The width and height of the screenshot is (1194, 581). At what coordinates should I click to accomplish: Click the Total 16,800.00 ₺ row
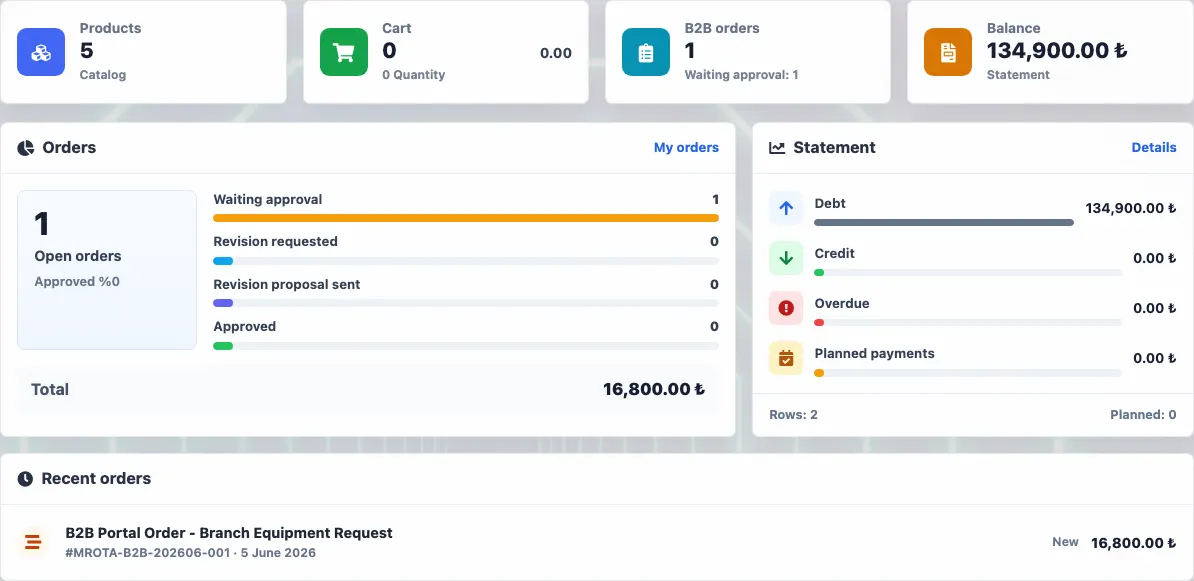tap(368, 389)
